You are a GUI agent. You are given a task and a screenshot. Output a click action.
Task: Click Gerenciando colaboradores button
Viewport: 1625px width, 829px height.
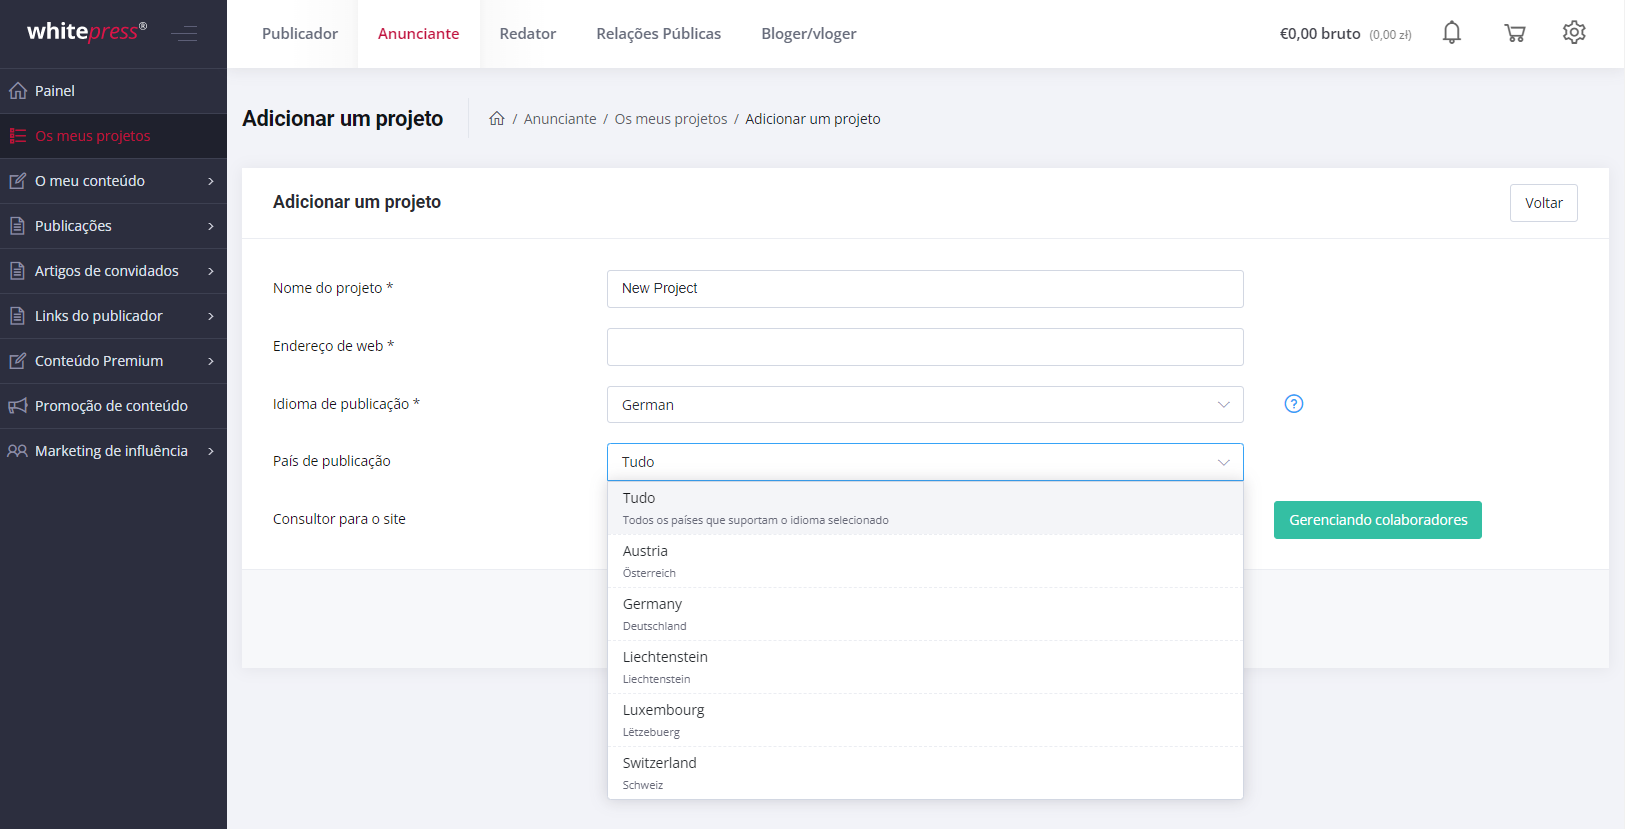tap(1378, 520)
